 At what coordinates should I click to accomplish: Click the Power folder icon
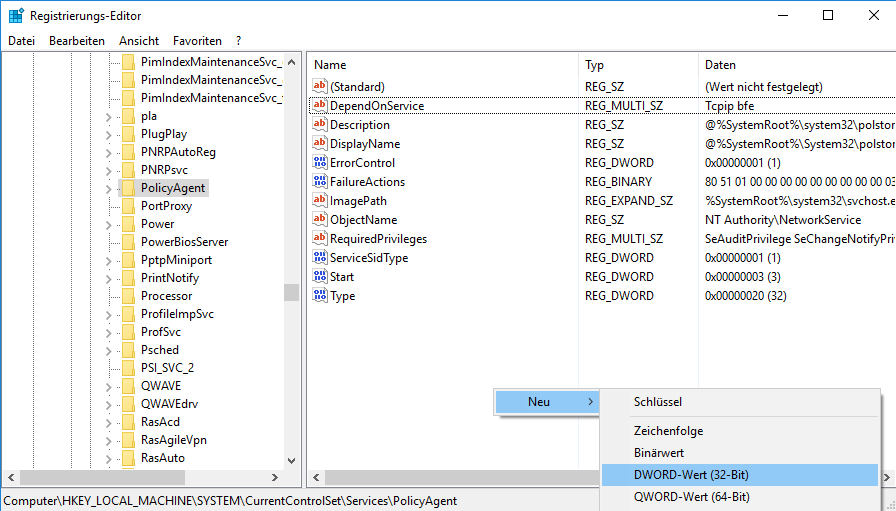click(129, 223)
